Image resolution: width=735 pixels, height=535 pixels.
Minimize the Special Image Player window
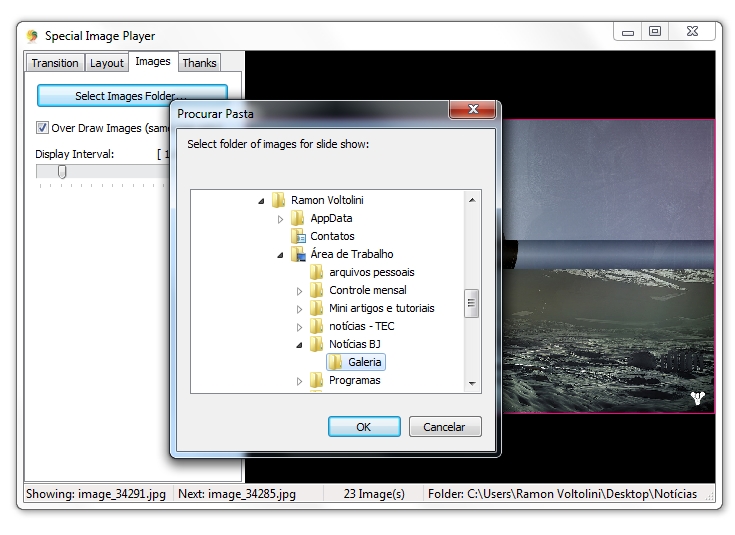tap(628, 32)
